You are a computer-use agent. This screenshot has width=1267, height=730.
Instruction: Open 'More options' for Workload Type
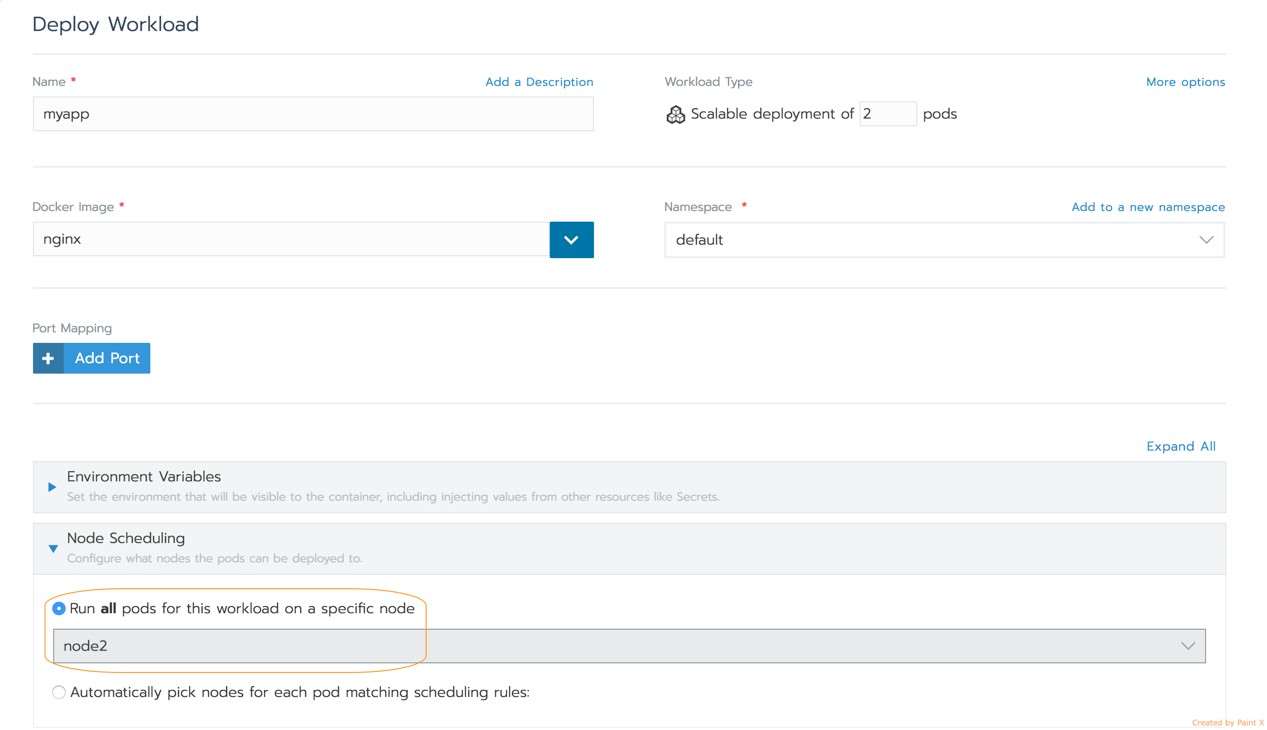pyautogui.click(x=1185, y=82)
